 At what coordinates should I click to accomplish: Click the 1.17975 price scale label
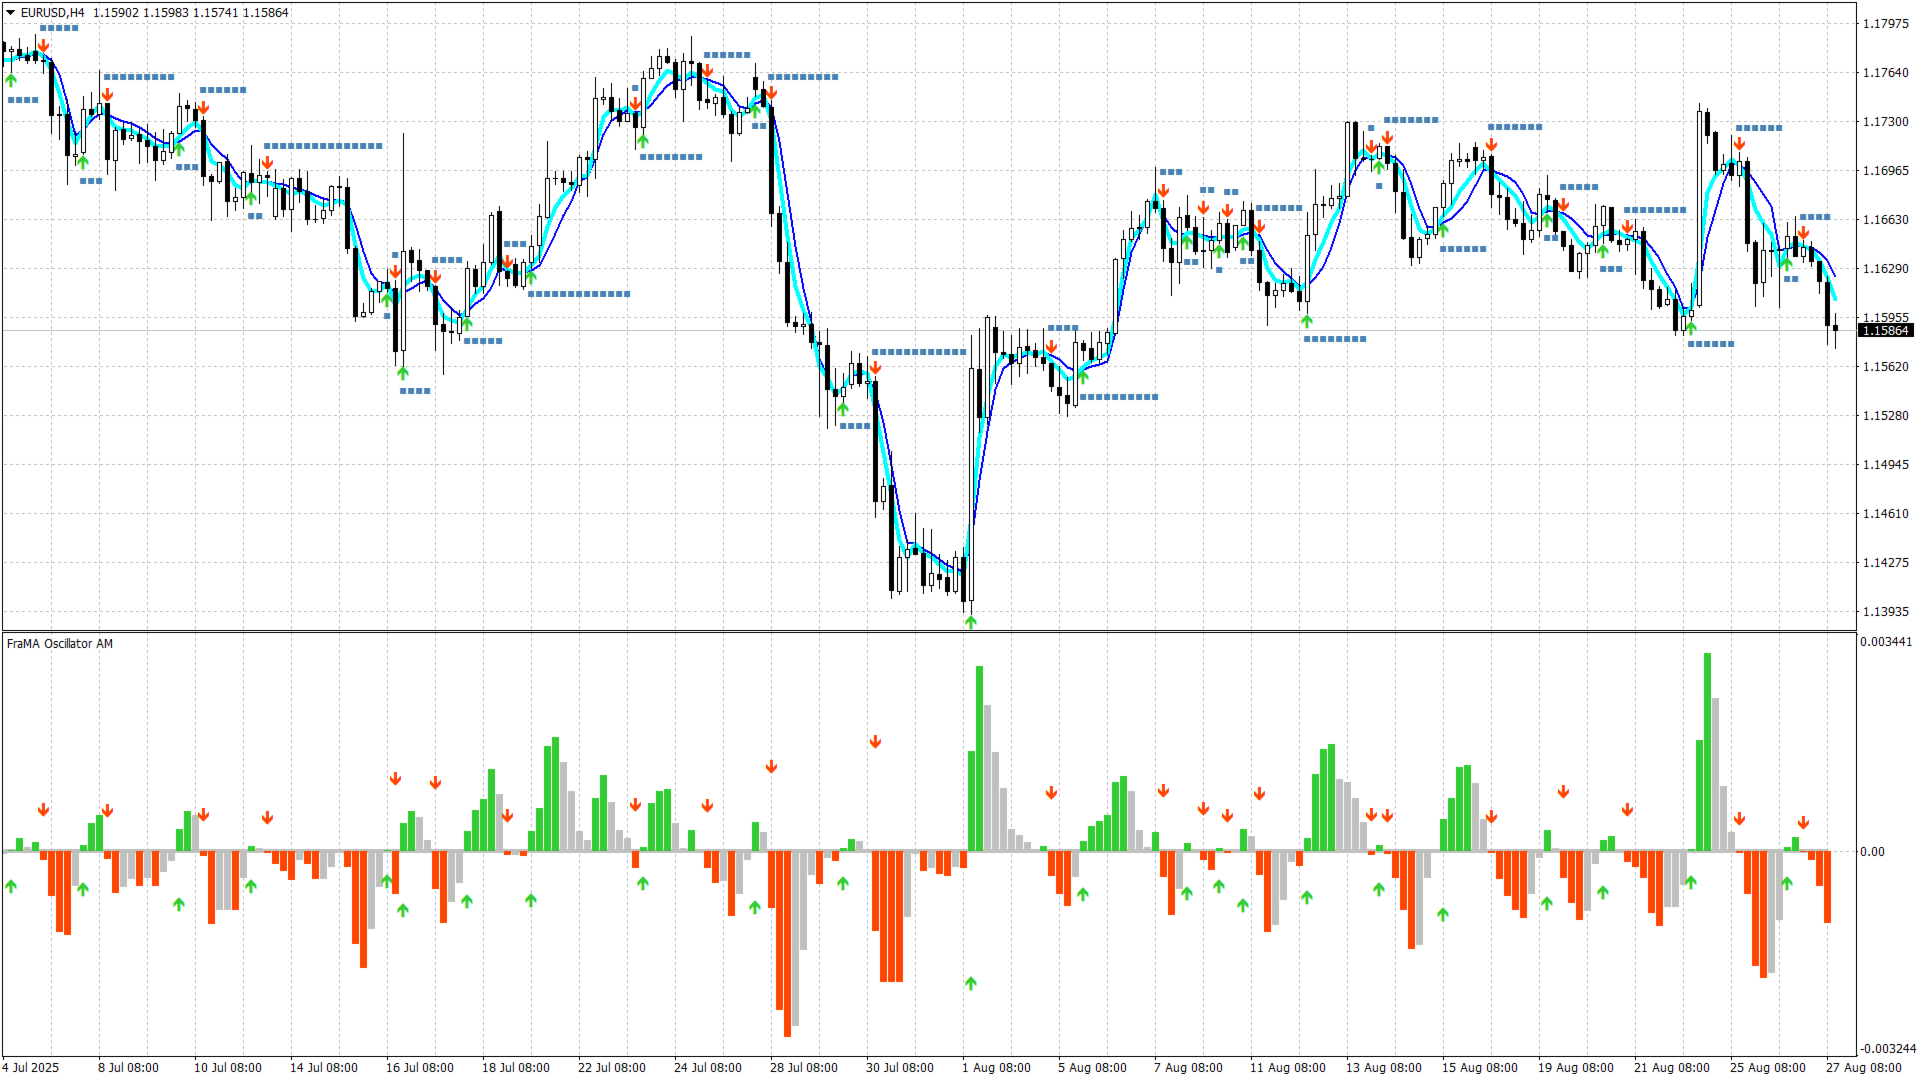(x=1886, y=24)
